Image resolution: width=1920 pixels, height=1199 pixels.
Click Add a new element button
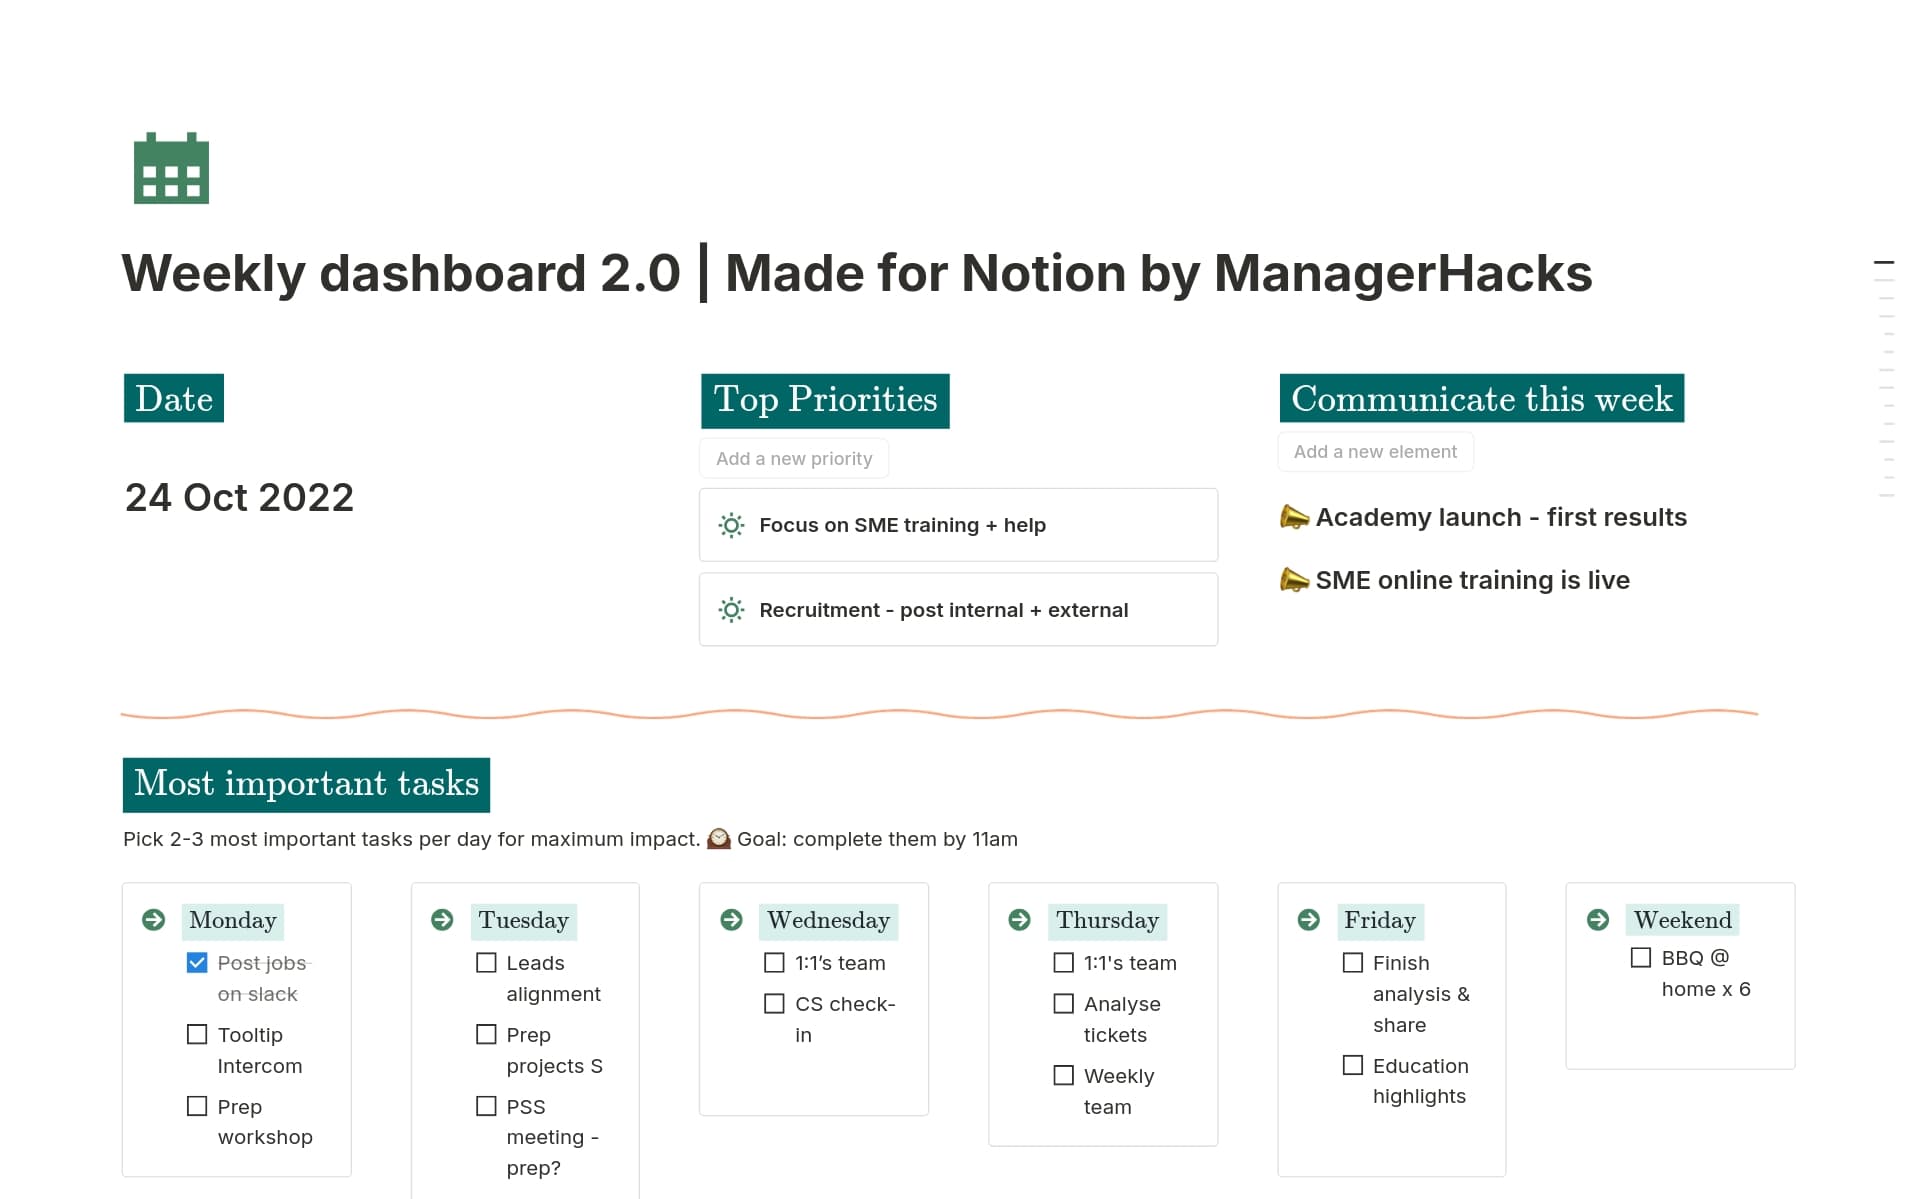(x=1375, y=452)
